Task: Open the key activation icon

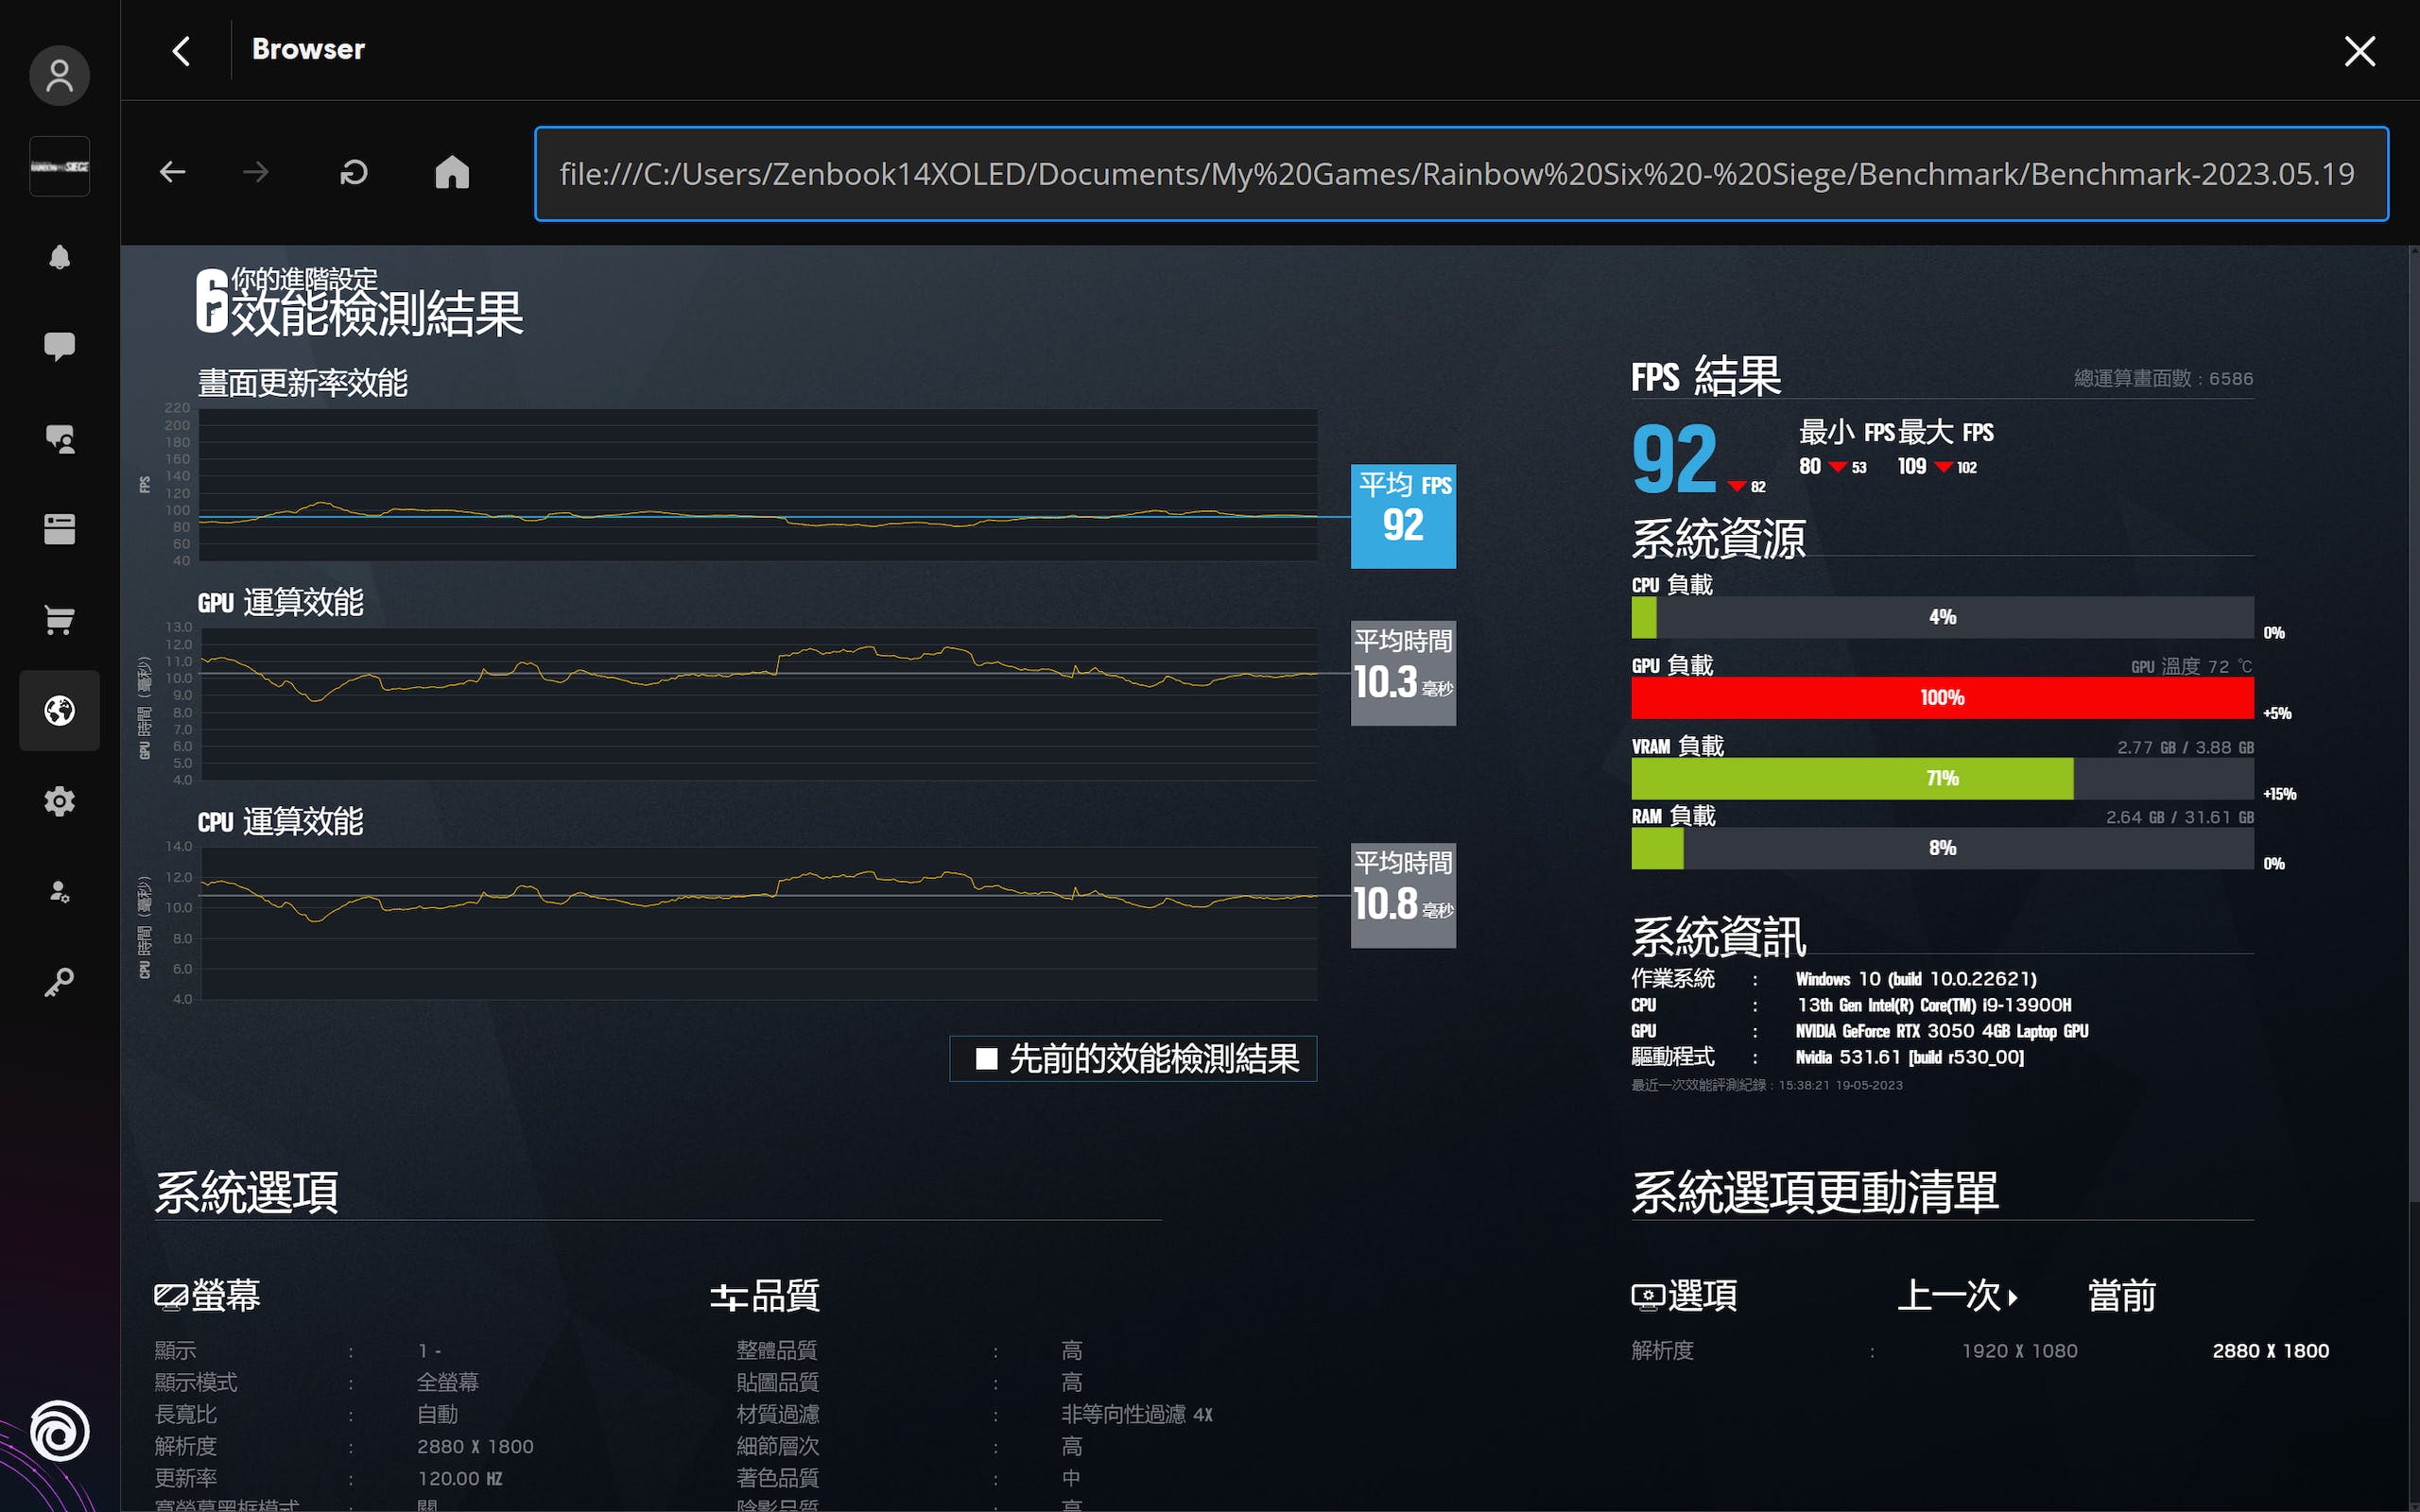Action: (59, 983)
